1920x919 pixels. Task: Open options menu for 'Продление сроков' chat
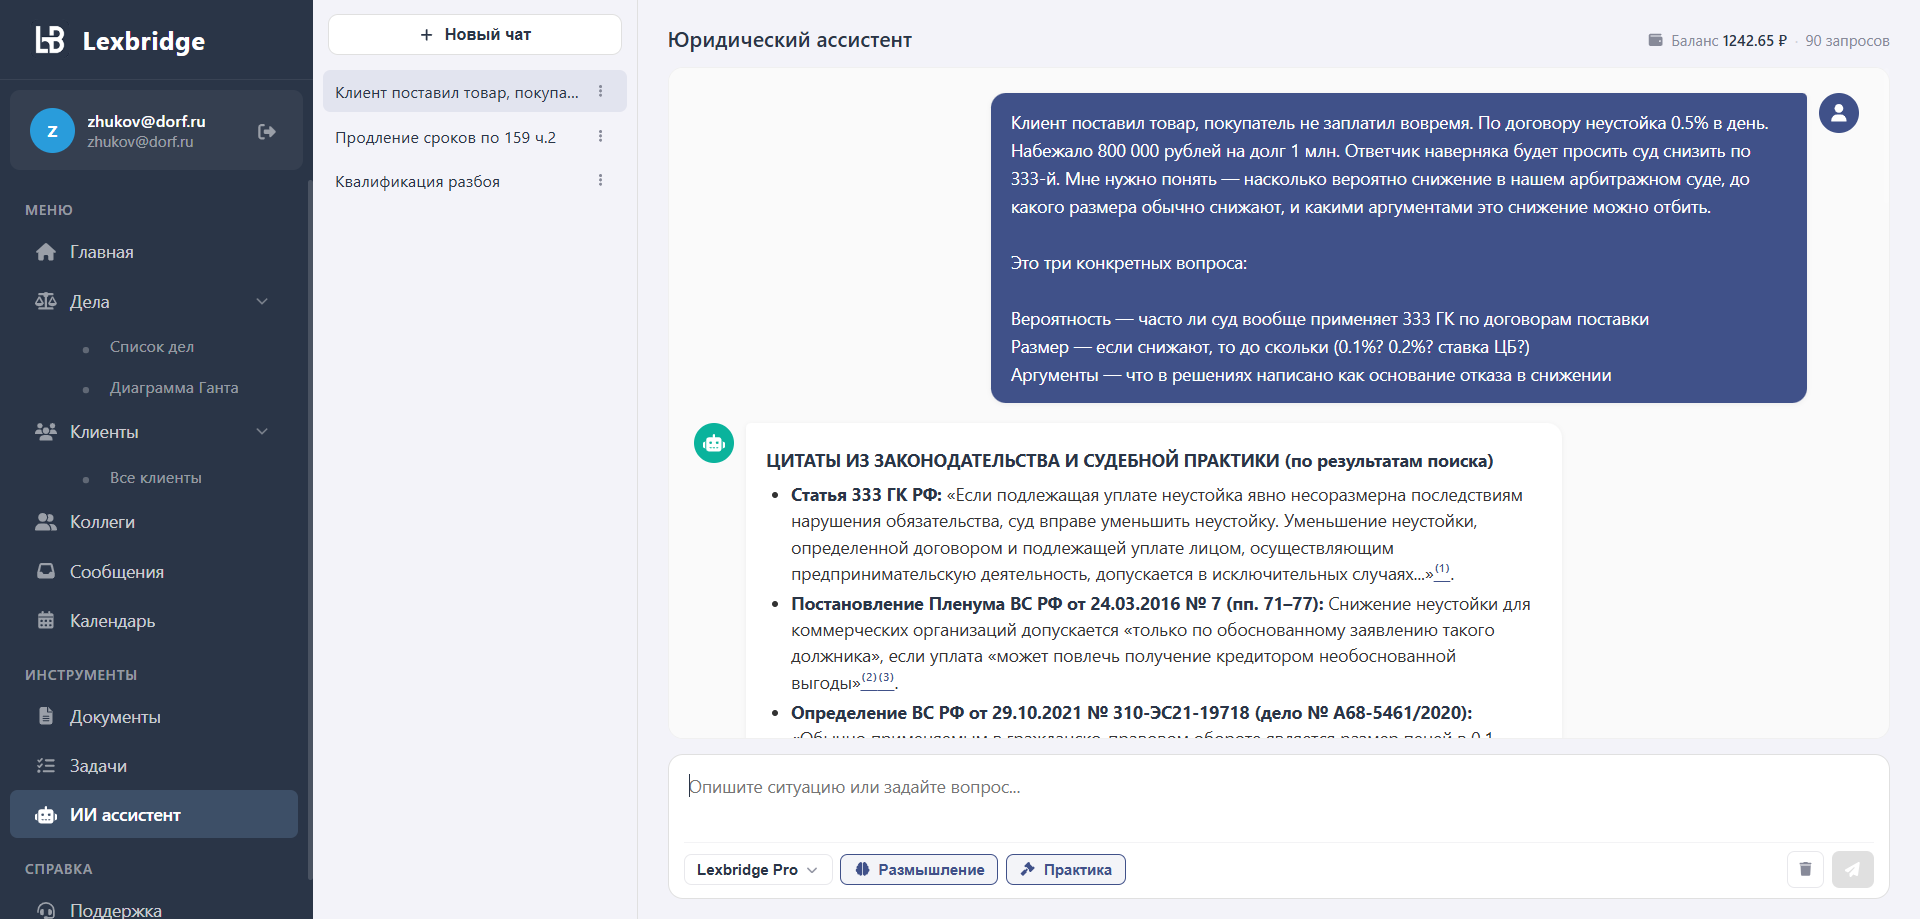coord(601,136)
